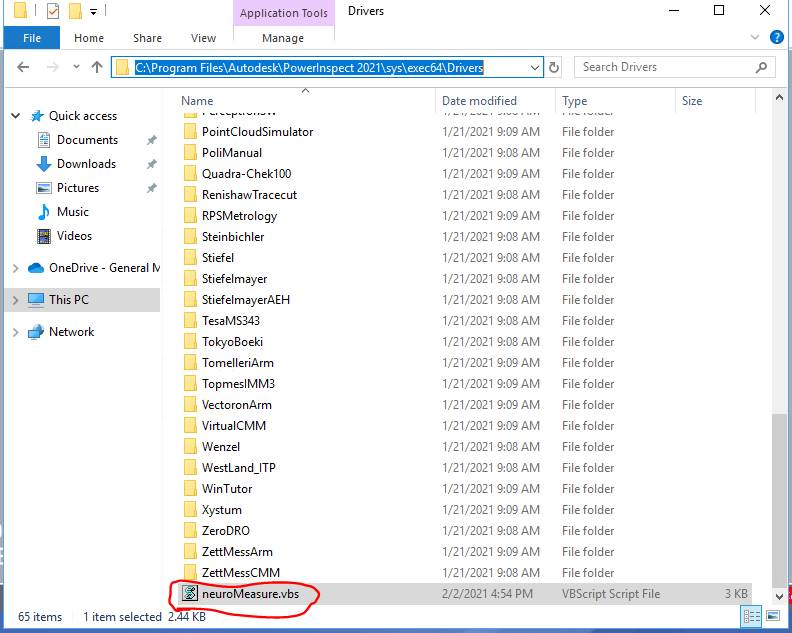
Task: Click the Forward navigation arrow
Action: 53,67
